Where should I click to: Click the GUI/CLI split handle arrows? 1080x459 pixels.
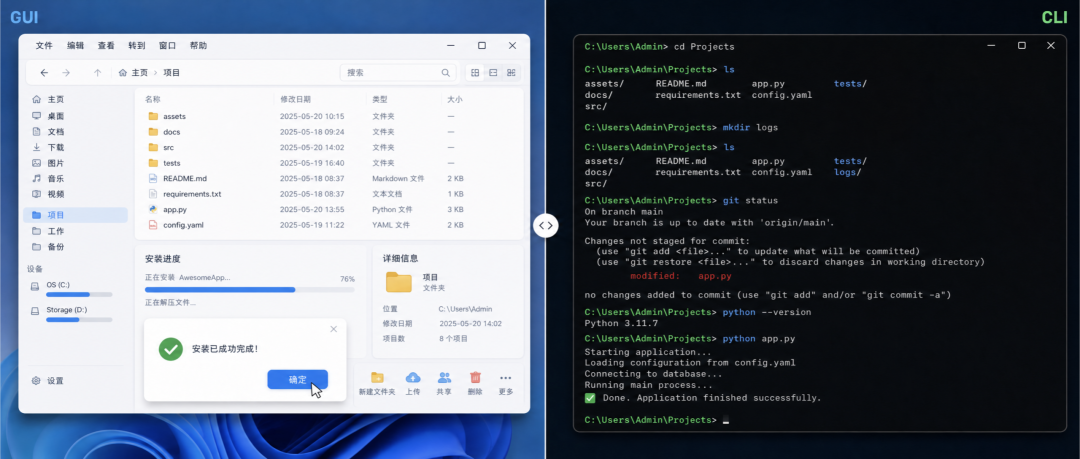click(x=546, y=225)
